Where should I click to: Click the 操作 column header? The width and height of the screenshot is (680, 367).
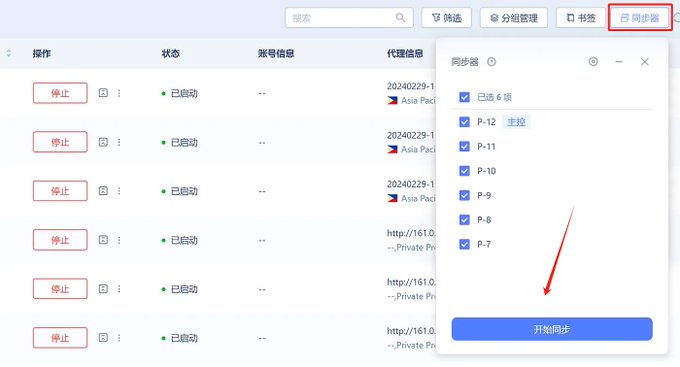pyautogui.click(x=42, y=53)
